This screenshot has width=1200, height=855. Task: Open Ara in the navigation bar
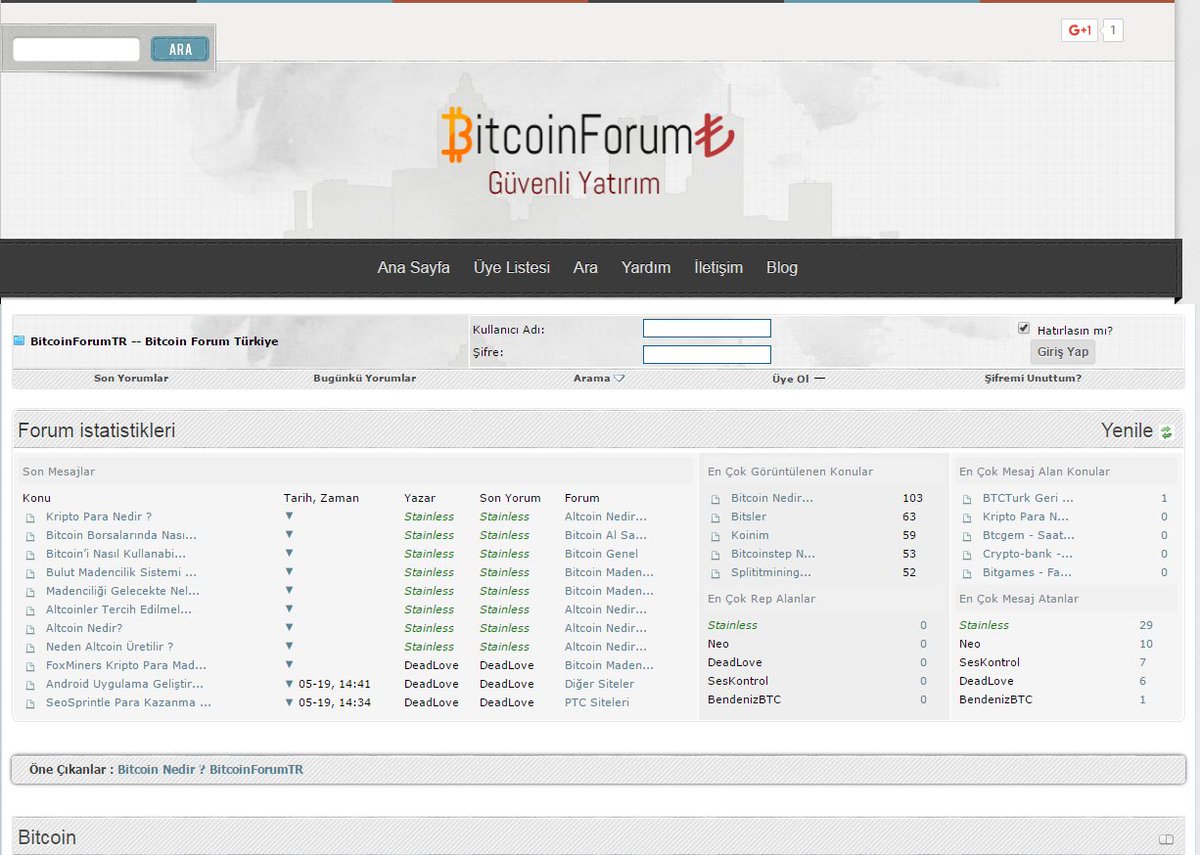point(585,267)
